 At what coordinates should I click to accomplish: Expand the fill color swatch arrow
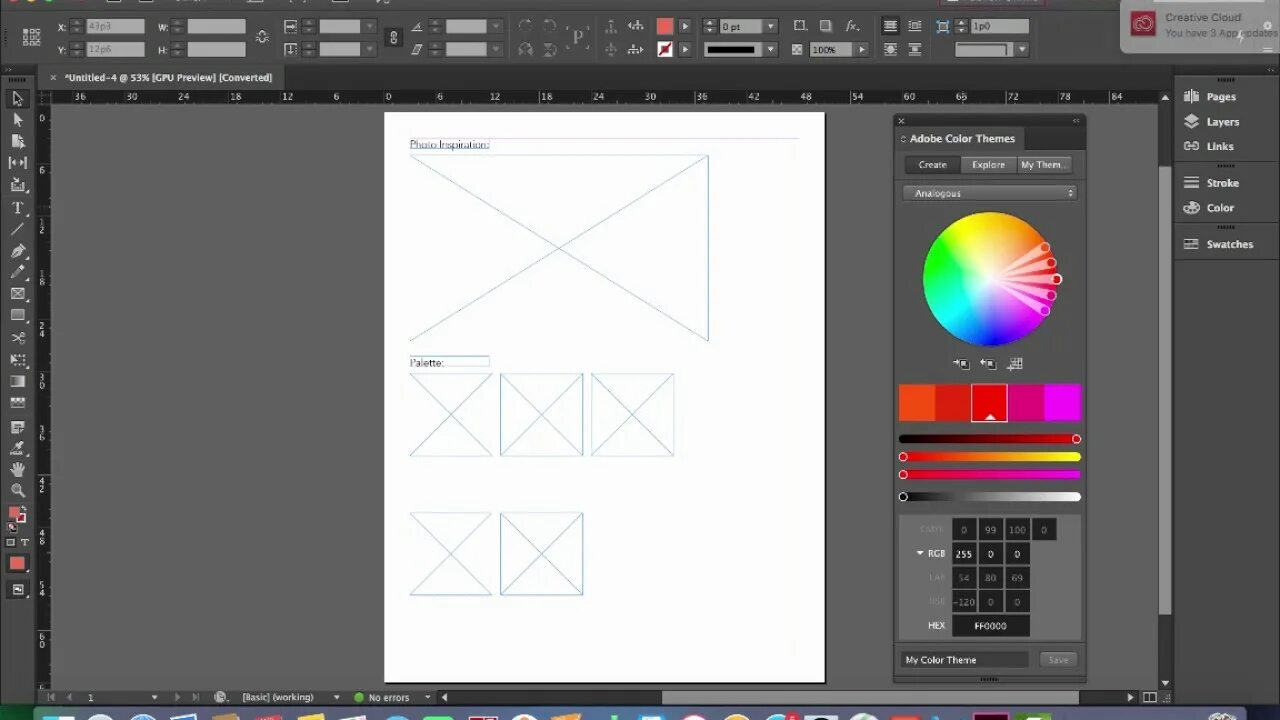(x=685, y=27)
